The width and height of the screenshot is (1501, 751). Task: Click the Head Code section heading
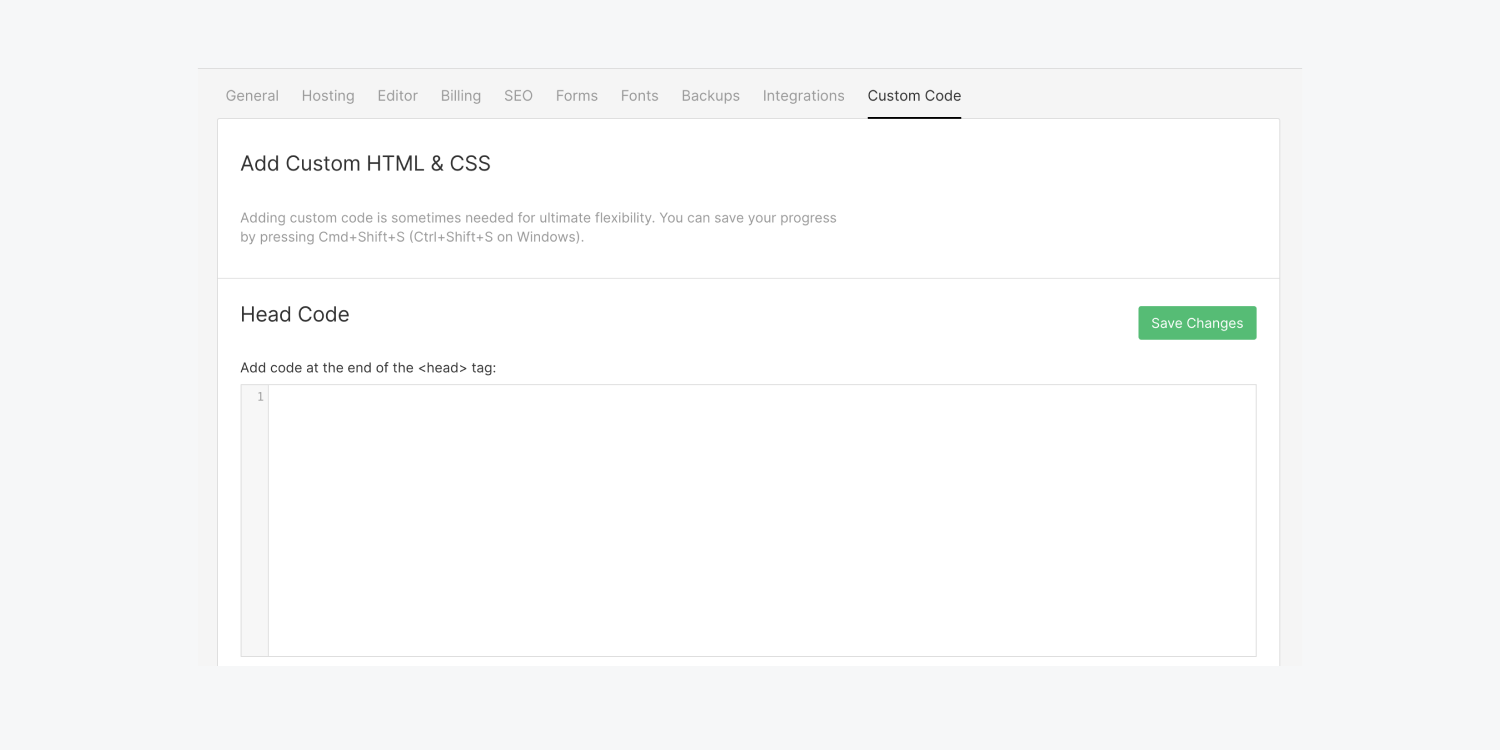[295, 314]
